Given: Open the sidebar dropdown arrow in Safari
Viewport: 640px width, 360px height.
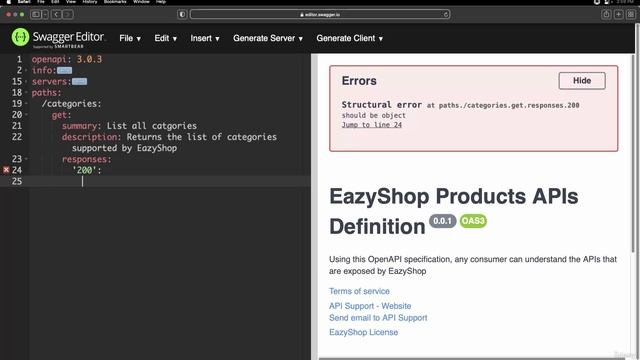Looking at the screenshot, I should pos(45,15).
